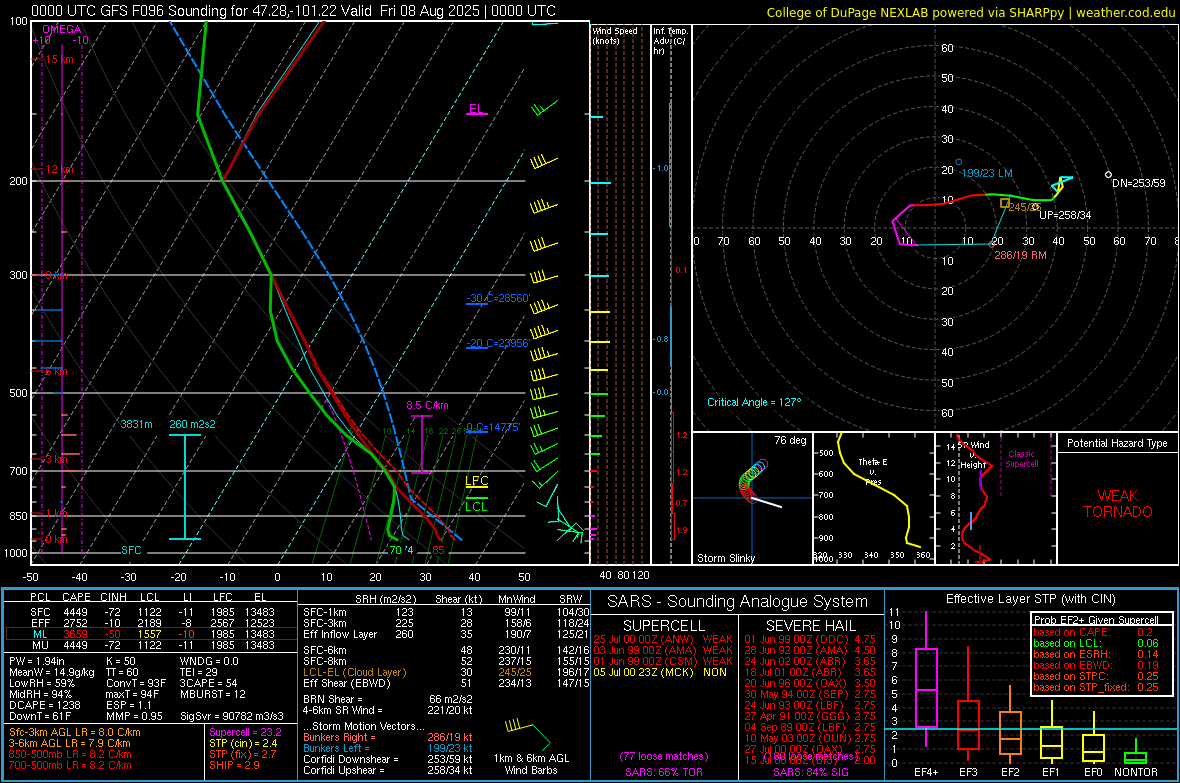The width and height of the screenshot is (1180, 783).
Task: Click the PW = 1.94in value
Action: pyautogui.click(x=36, y=661)
